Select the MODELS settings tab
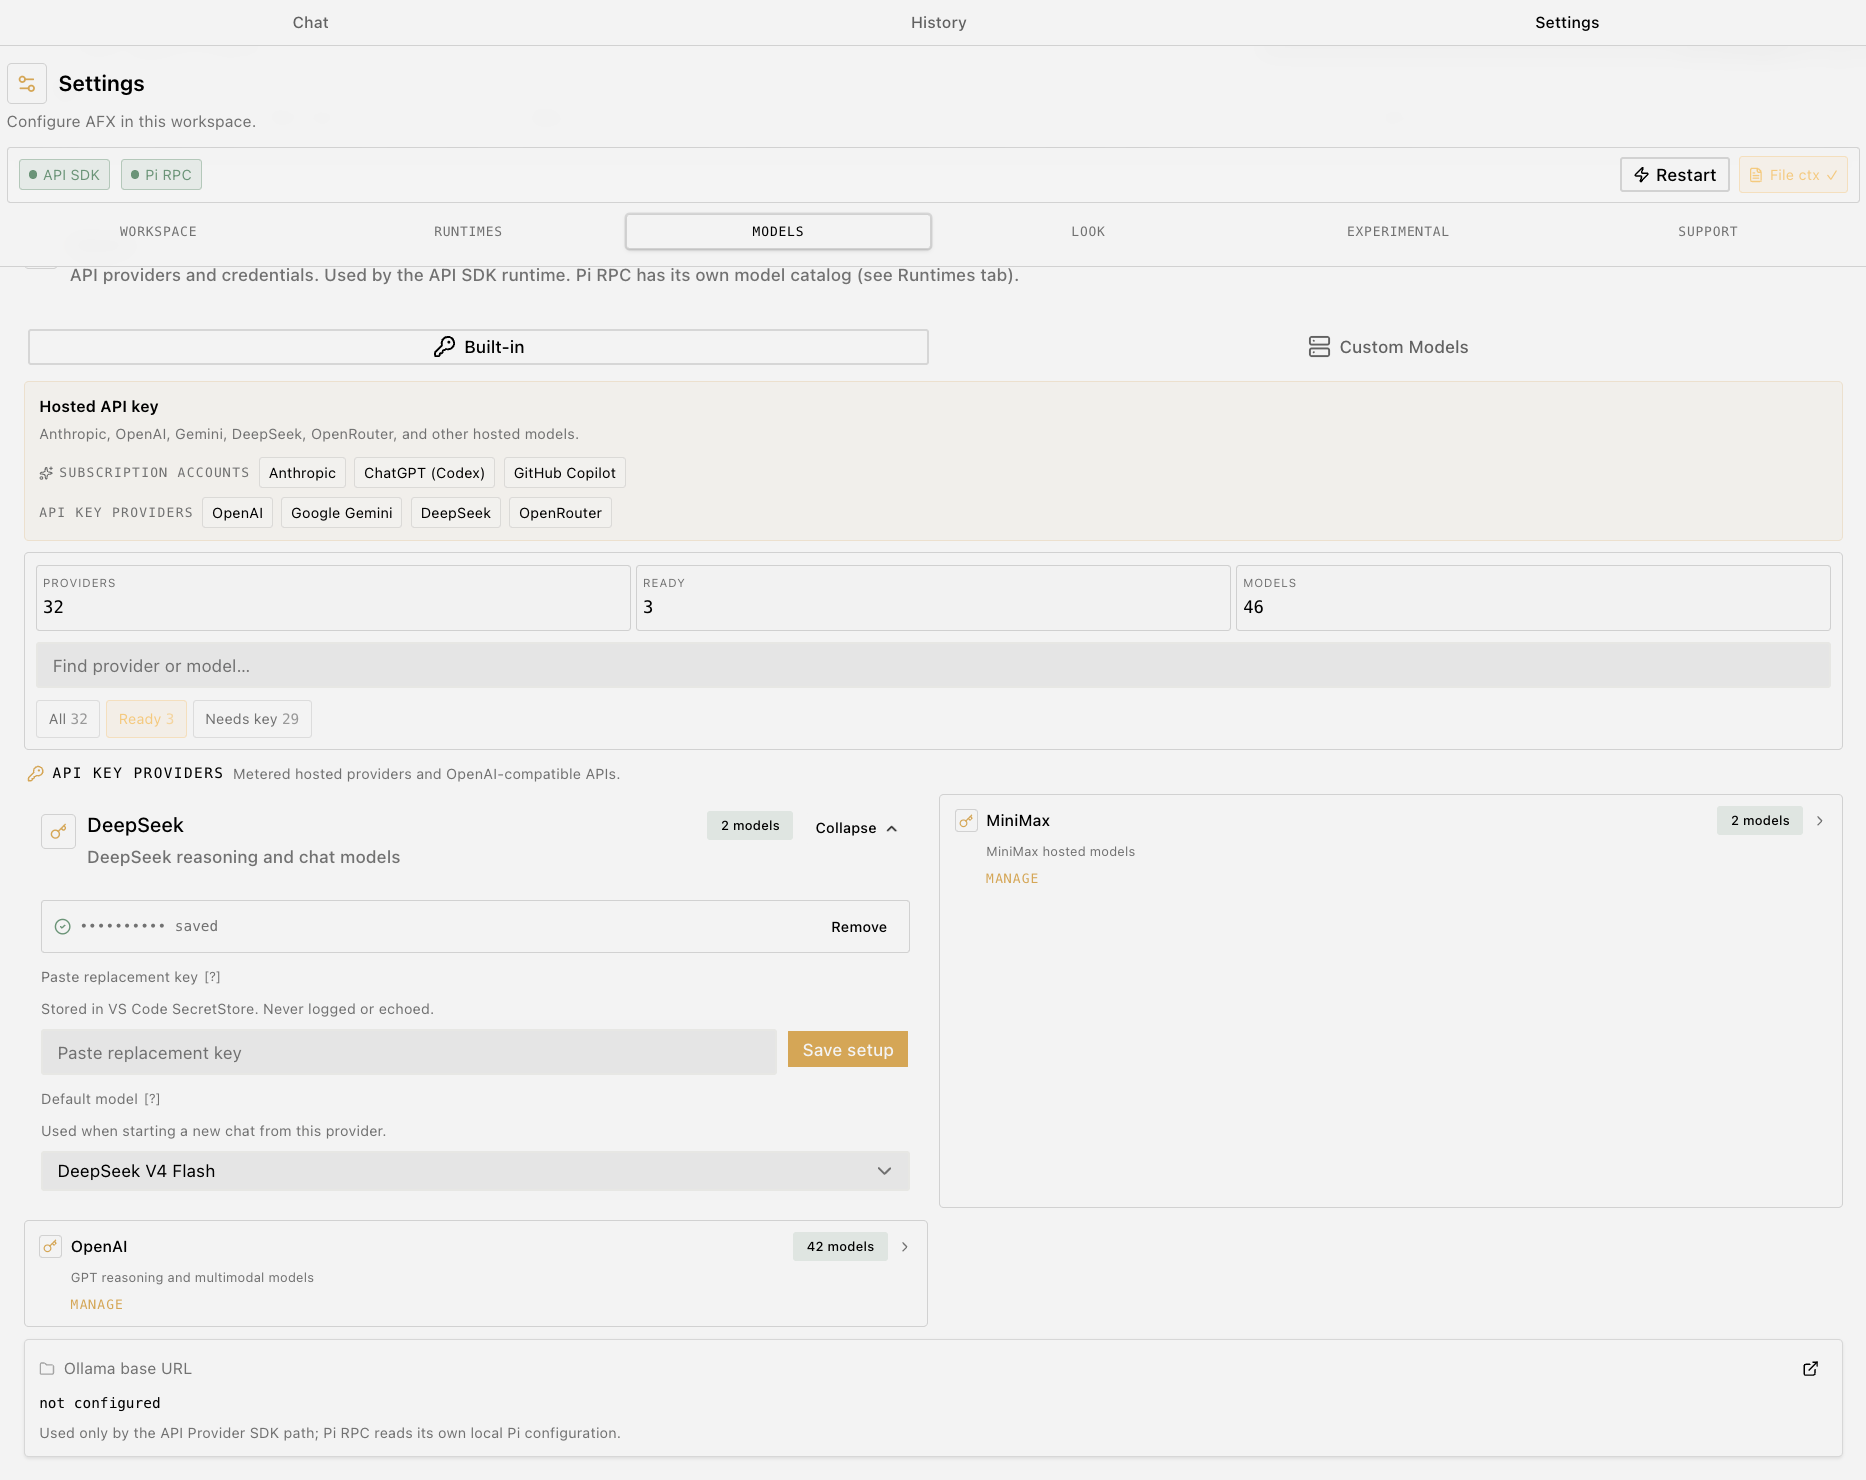This screenshot has width=1866, height=1480. coord(778,232)
